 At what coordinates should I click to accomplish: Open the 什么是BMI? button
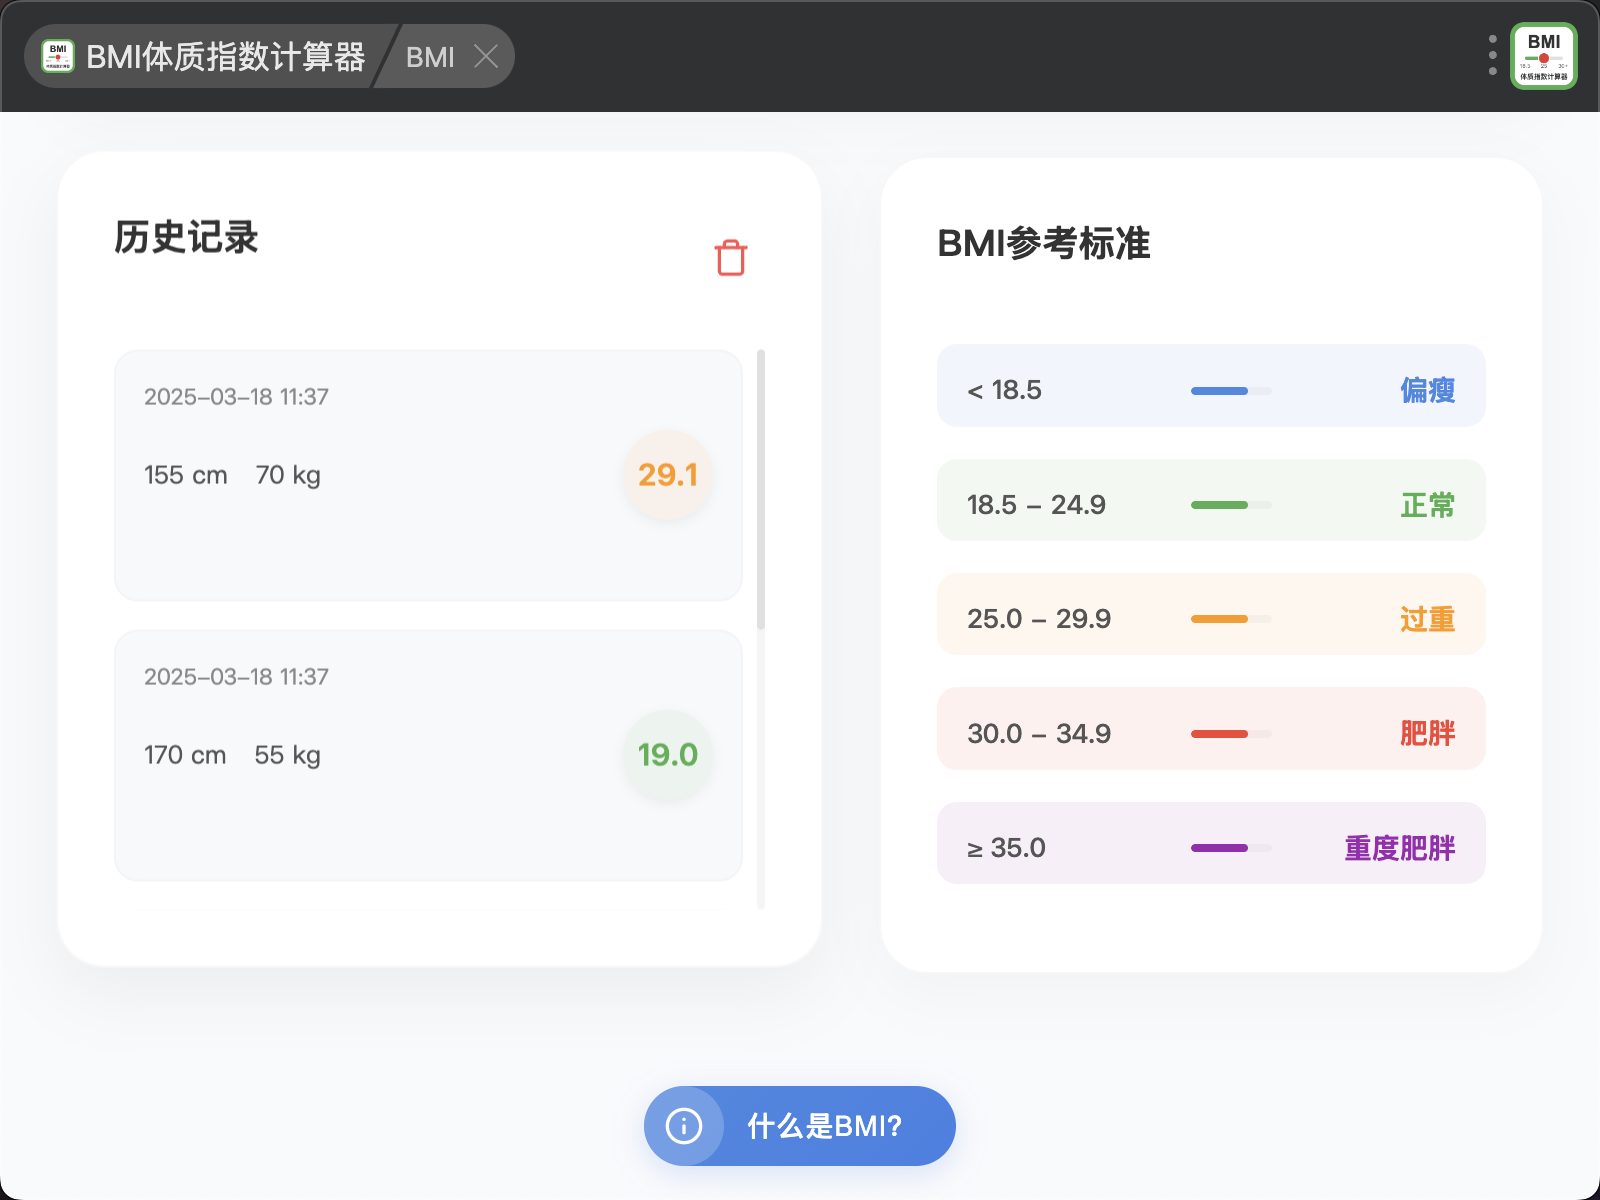(x=824, y=1126)
